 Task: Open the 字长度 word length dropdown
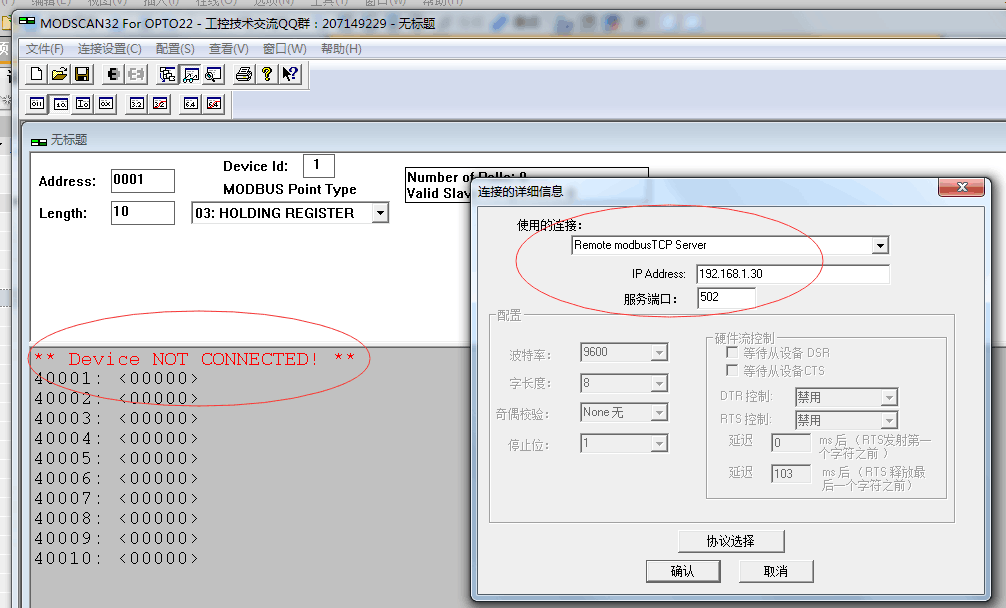click(659, 384)
